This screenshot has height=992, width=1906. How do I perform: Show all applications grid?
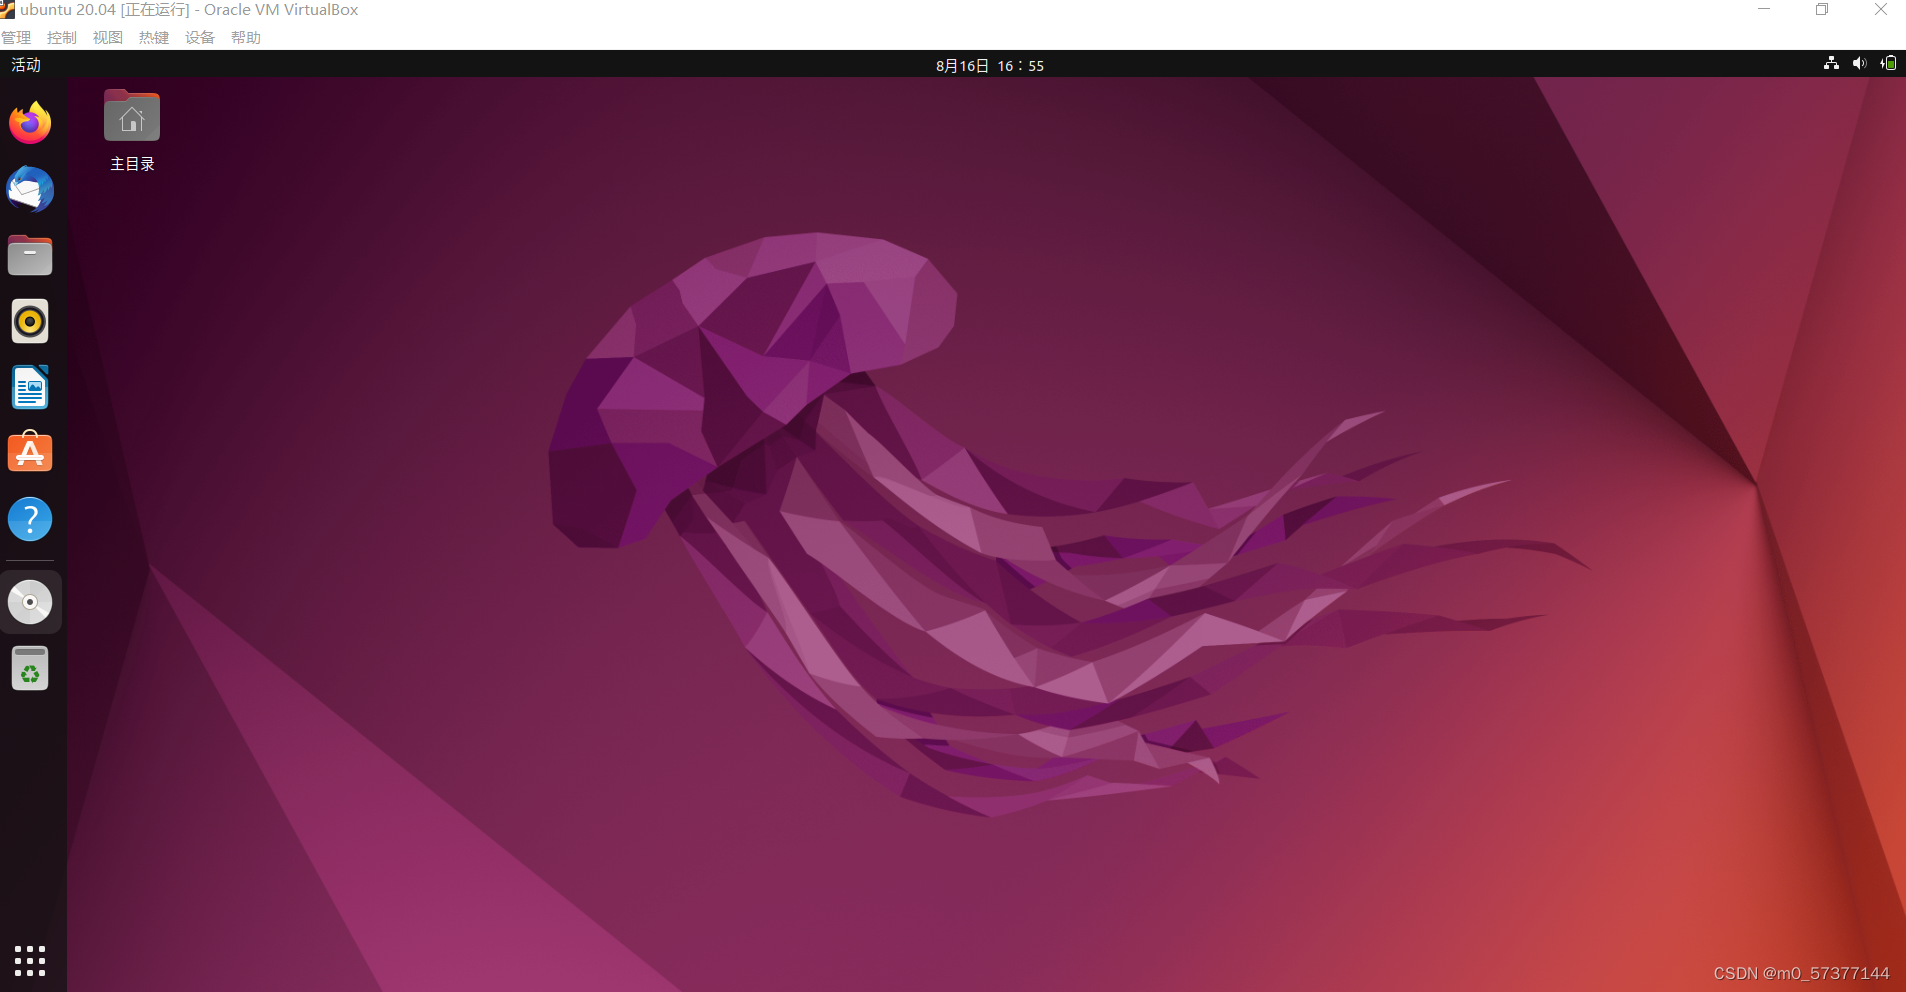pyautogui.click(x=30, y=960)
